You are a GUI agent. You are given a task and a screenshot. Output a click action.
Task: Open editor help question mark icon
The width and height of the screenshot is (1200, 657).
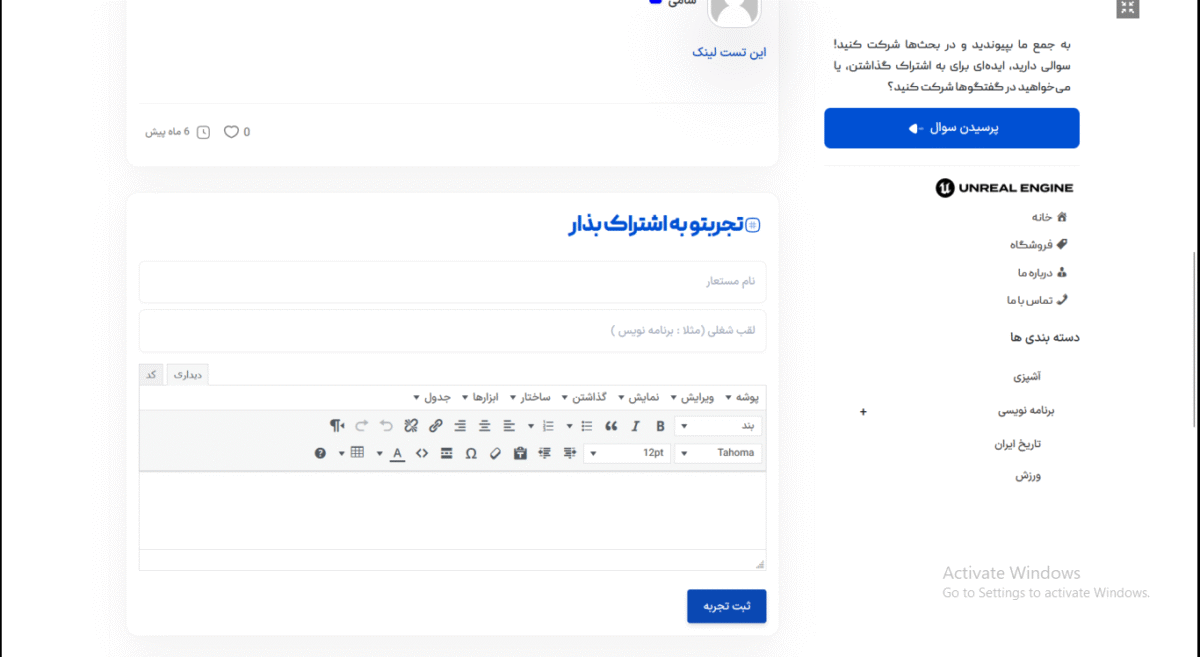point(320,453)
